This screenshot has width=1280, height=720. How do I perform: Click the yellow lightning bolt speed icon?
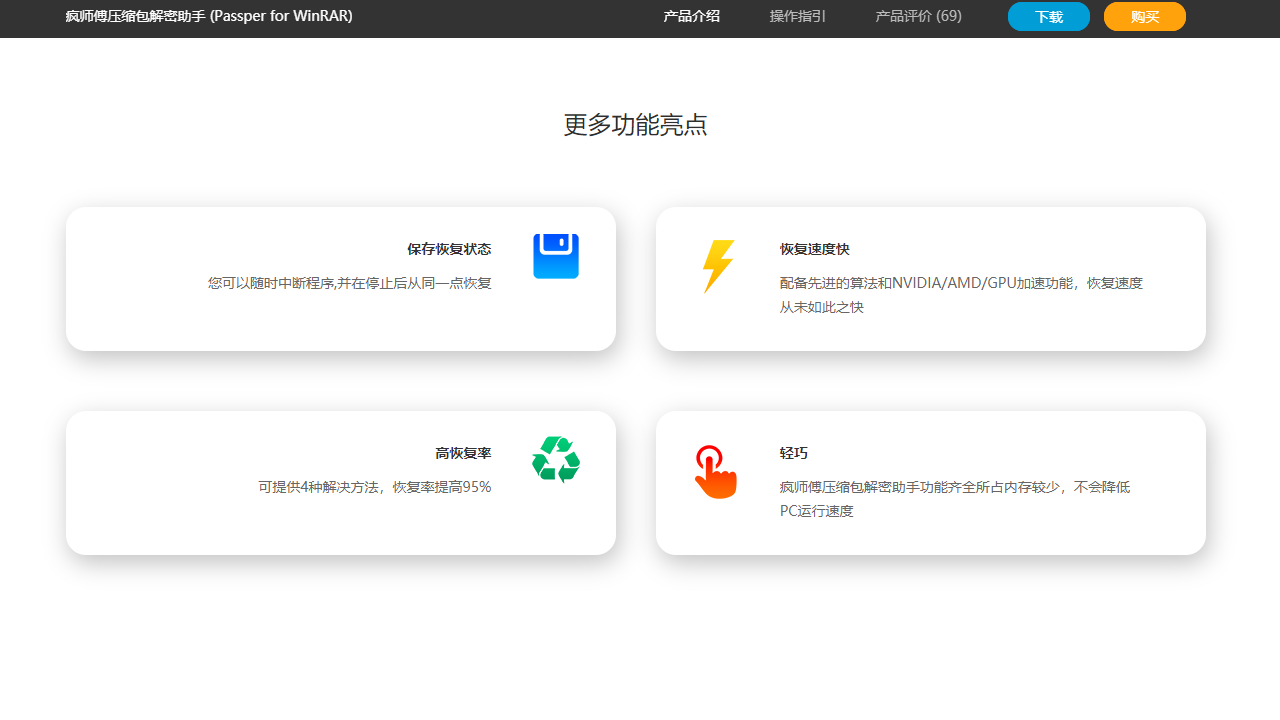(x=717, y=266)
